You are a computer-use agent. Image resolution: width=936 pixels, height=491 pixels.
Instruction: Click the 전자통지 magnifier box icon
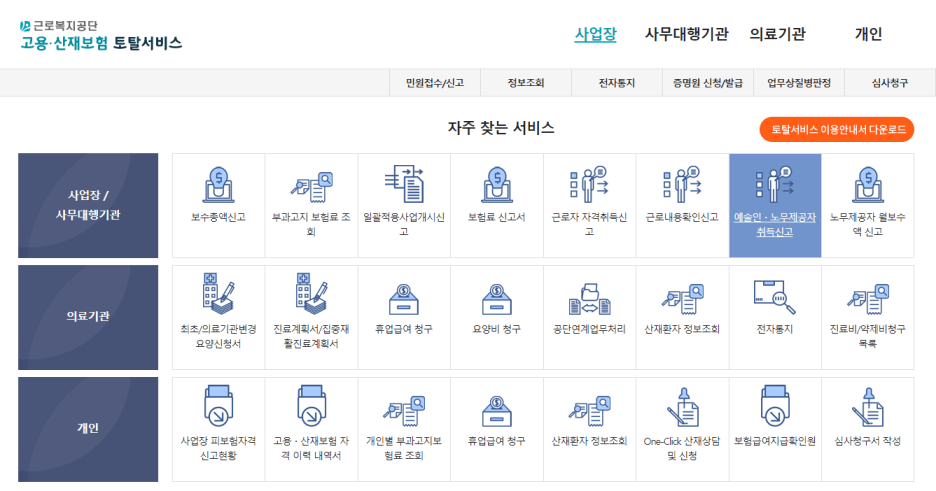(775, 297)
